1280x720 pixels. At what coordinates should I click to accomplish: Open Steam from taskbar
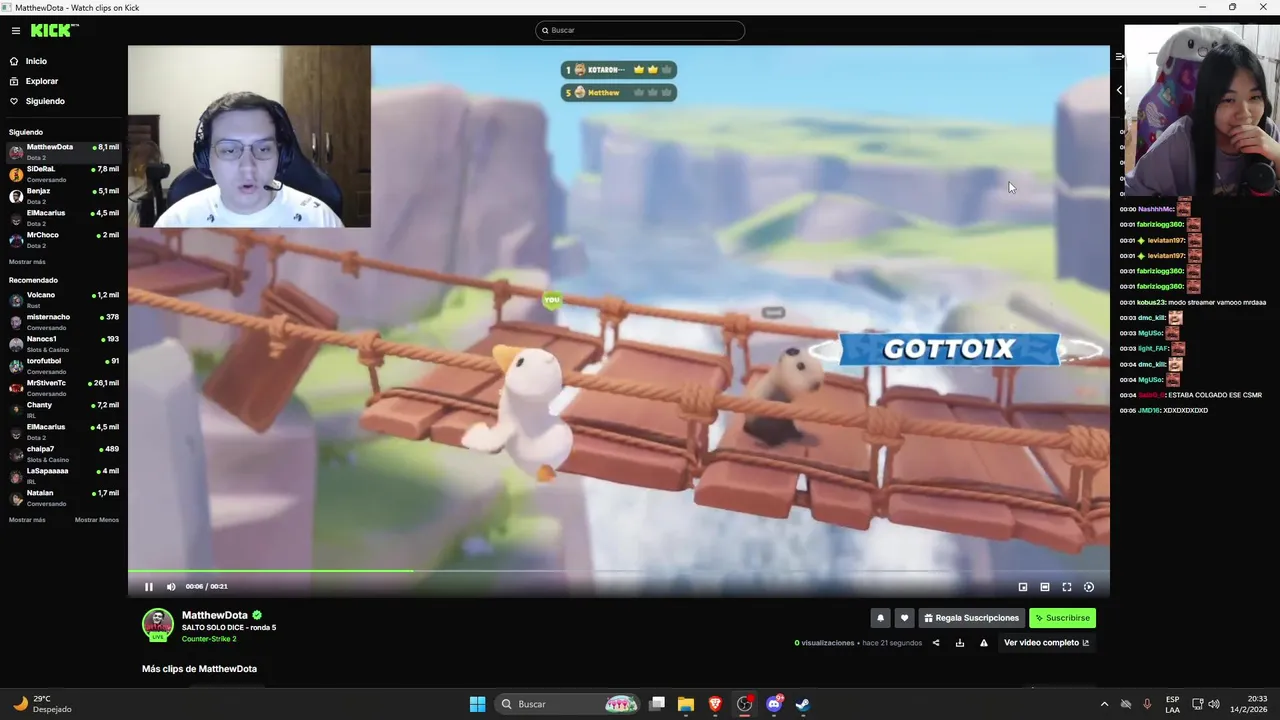tap(803, 704)
